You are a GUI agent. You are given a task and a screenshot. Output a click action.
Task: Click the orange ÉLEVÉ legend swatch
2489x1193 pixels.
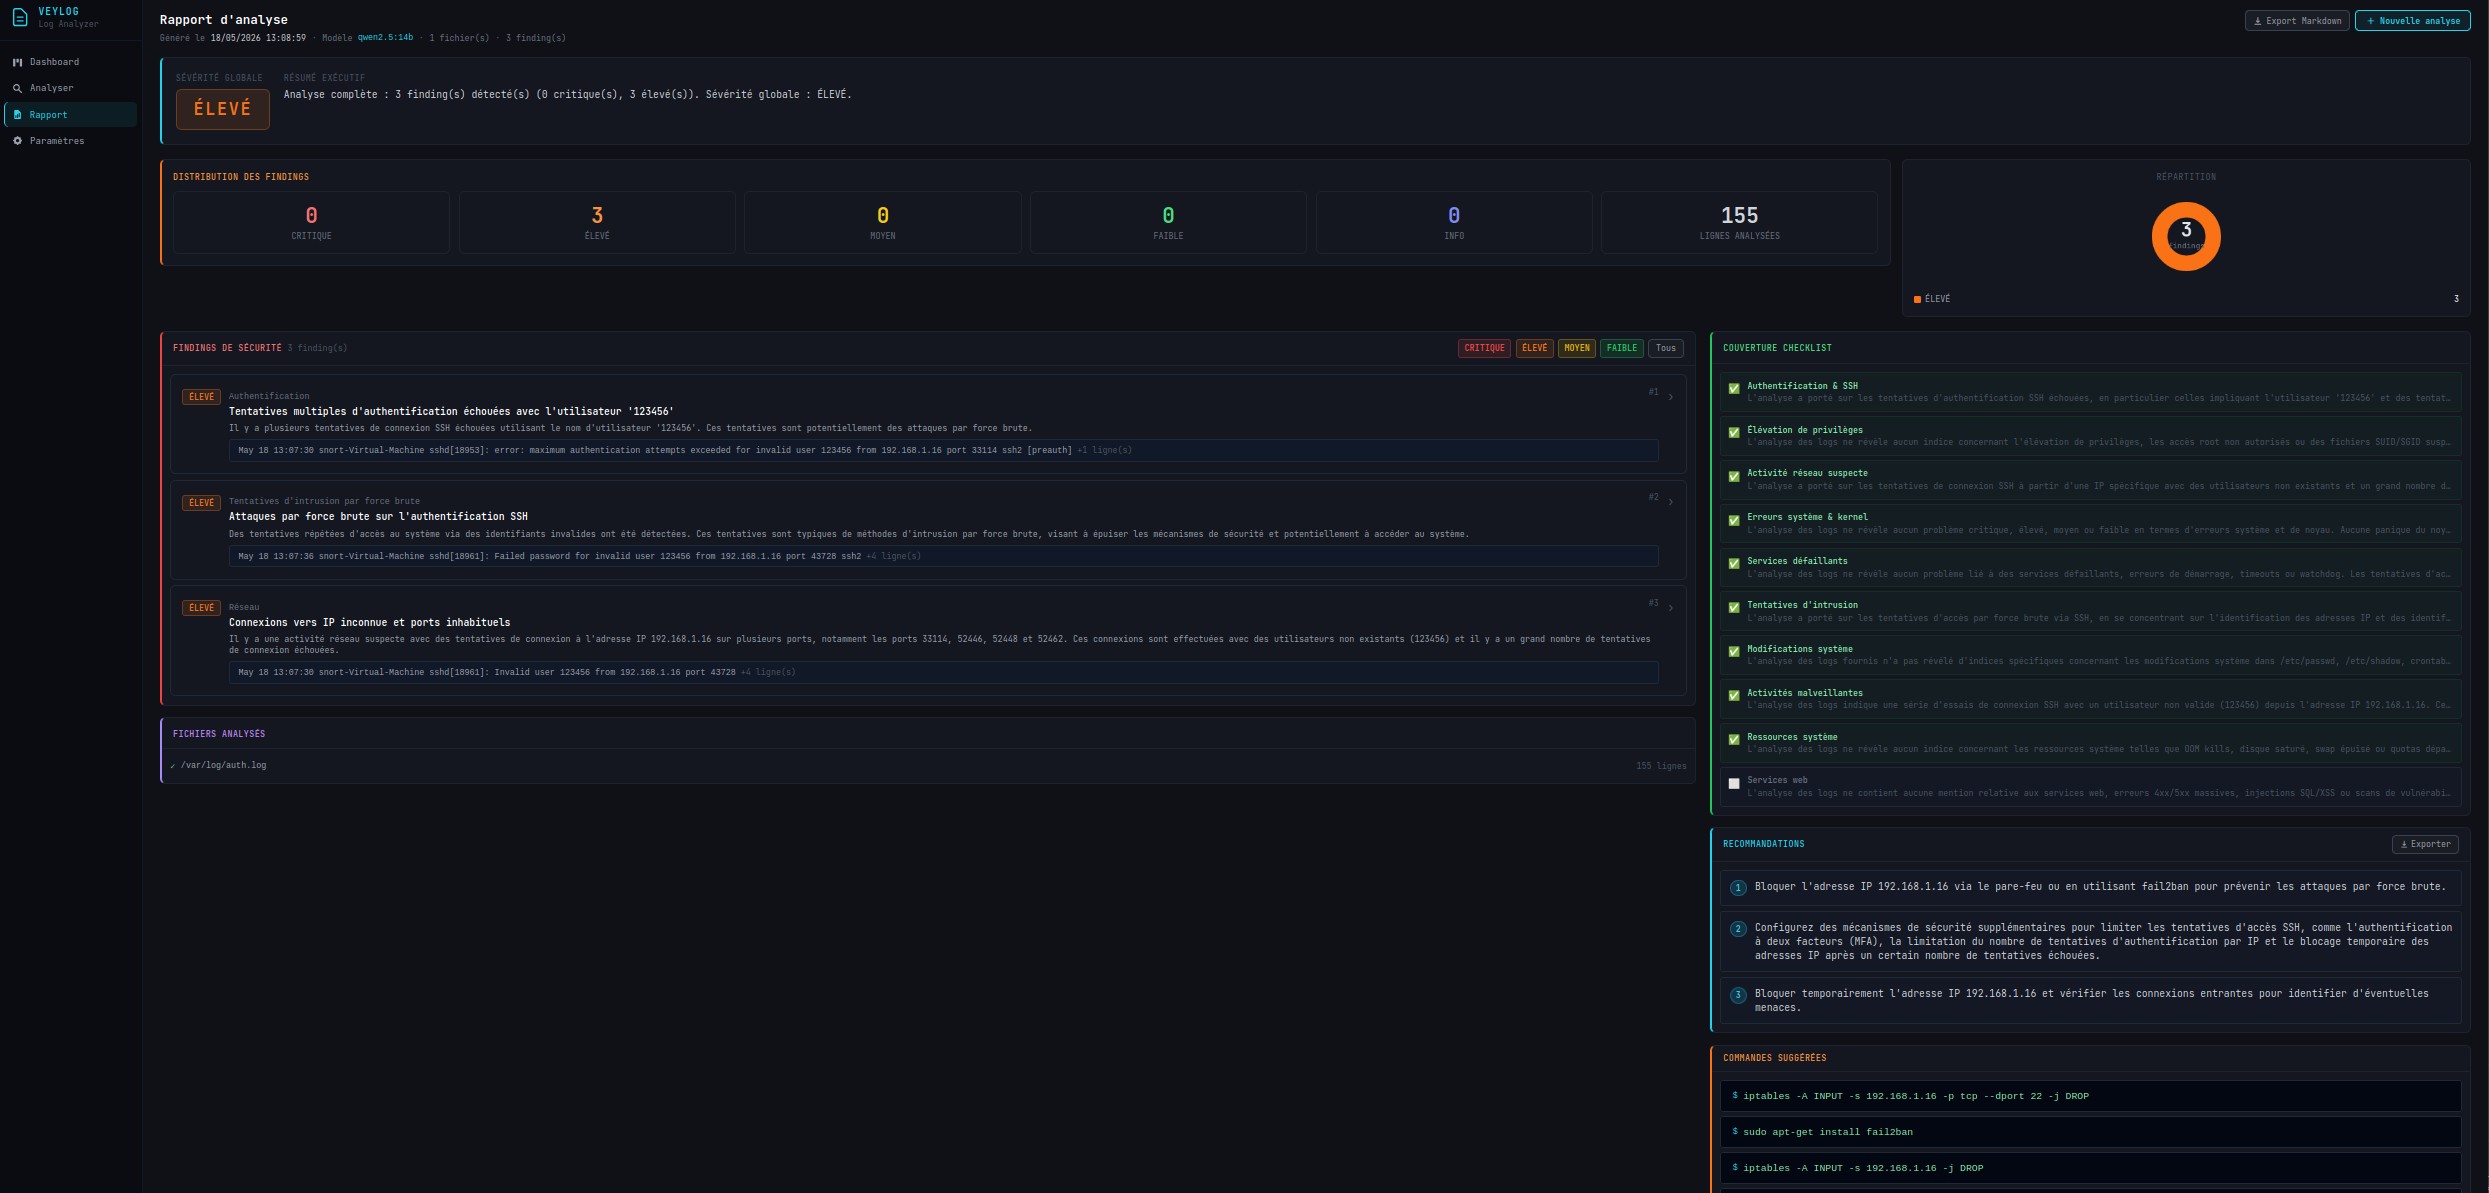pos(1917,299)
